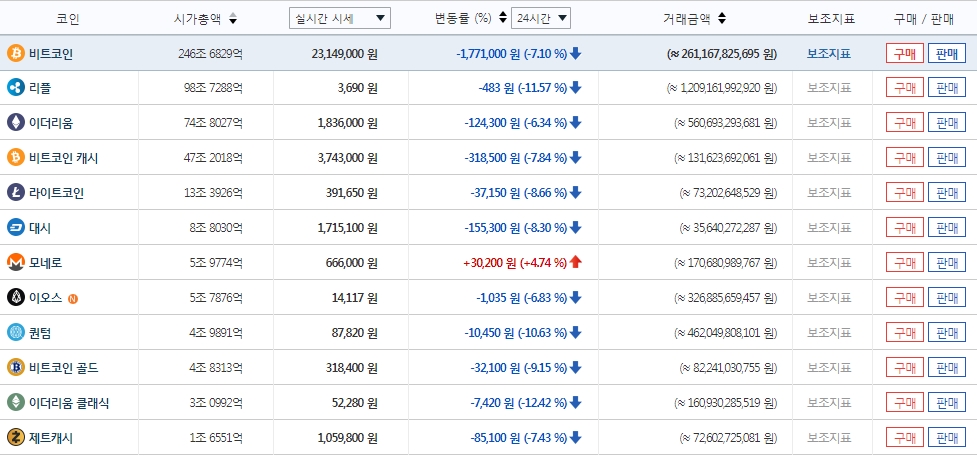
Task: Open 보조지표 link for 비트코인
Action: coord(828,54)
